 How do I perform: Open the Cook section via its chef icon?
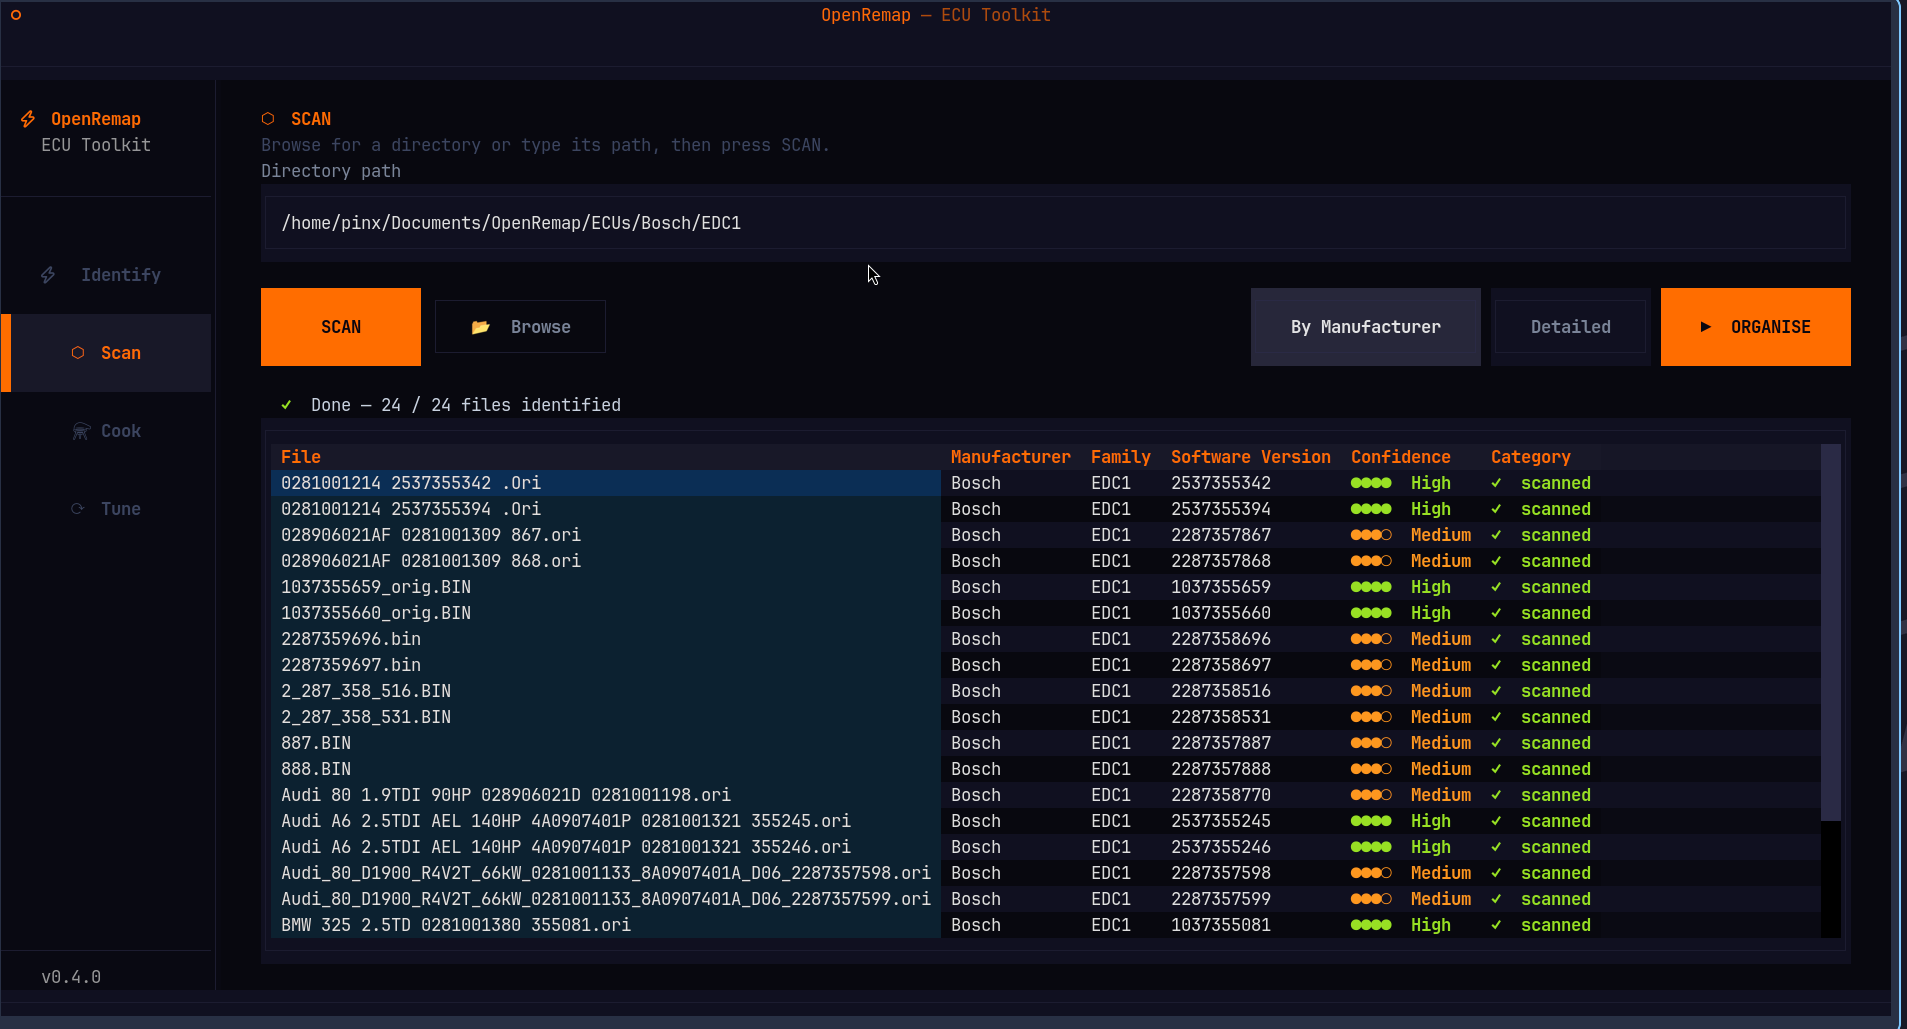79,430
